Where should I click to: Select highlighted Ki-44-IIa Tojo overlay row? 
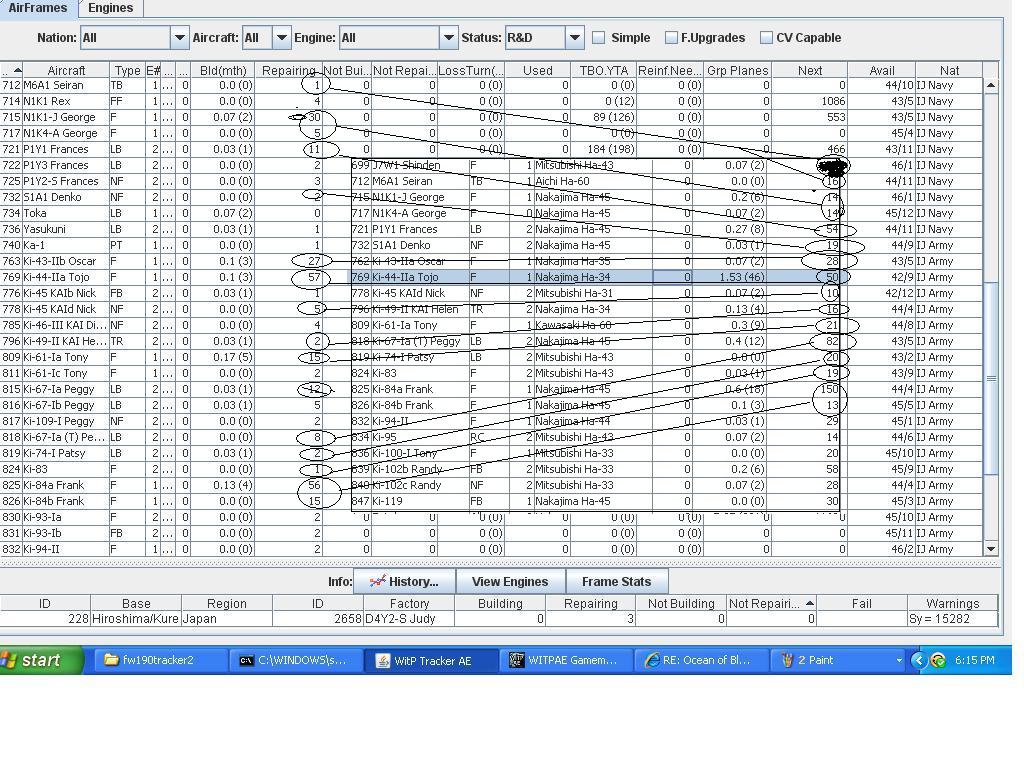[x=594, y=277]
